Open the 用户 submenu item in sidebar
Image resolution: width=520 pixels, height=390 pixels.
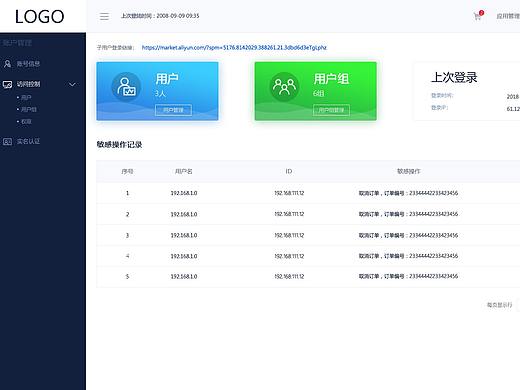click(26, 98)
